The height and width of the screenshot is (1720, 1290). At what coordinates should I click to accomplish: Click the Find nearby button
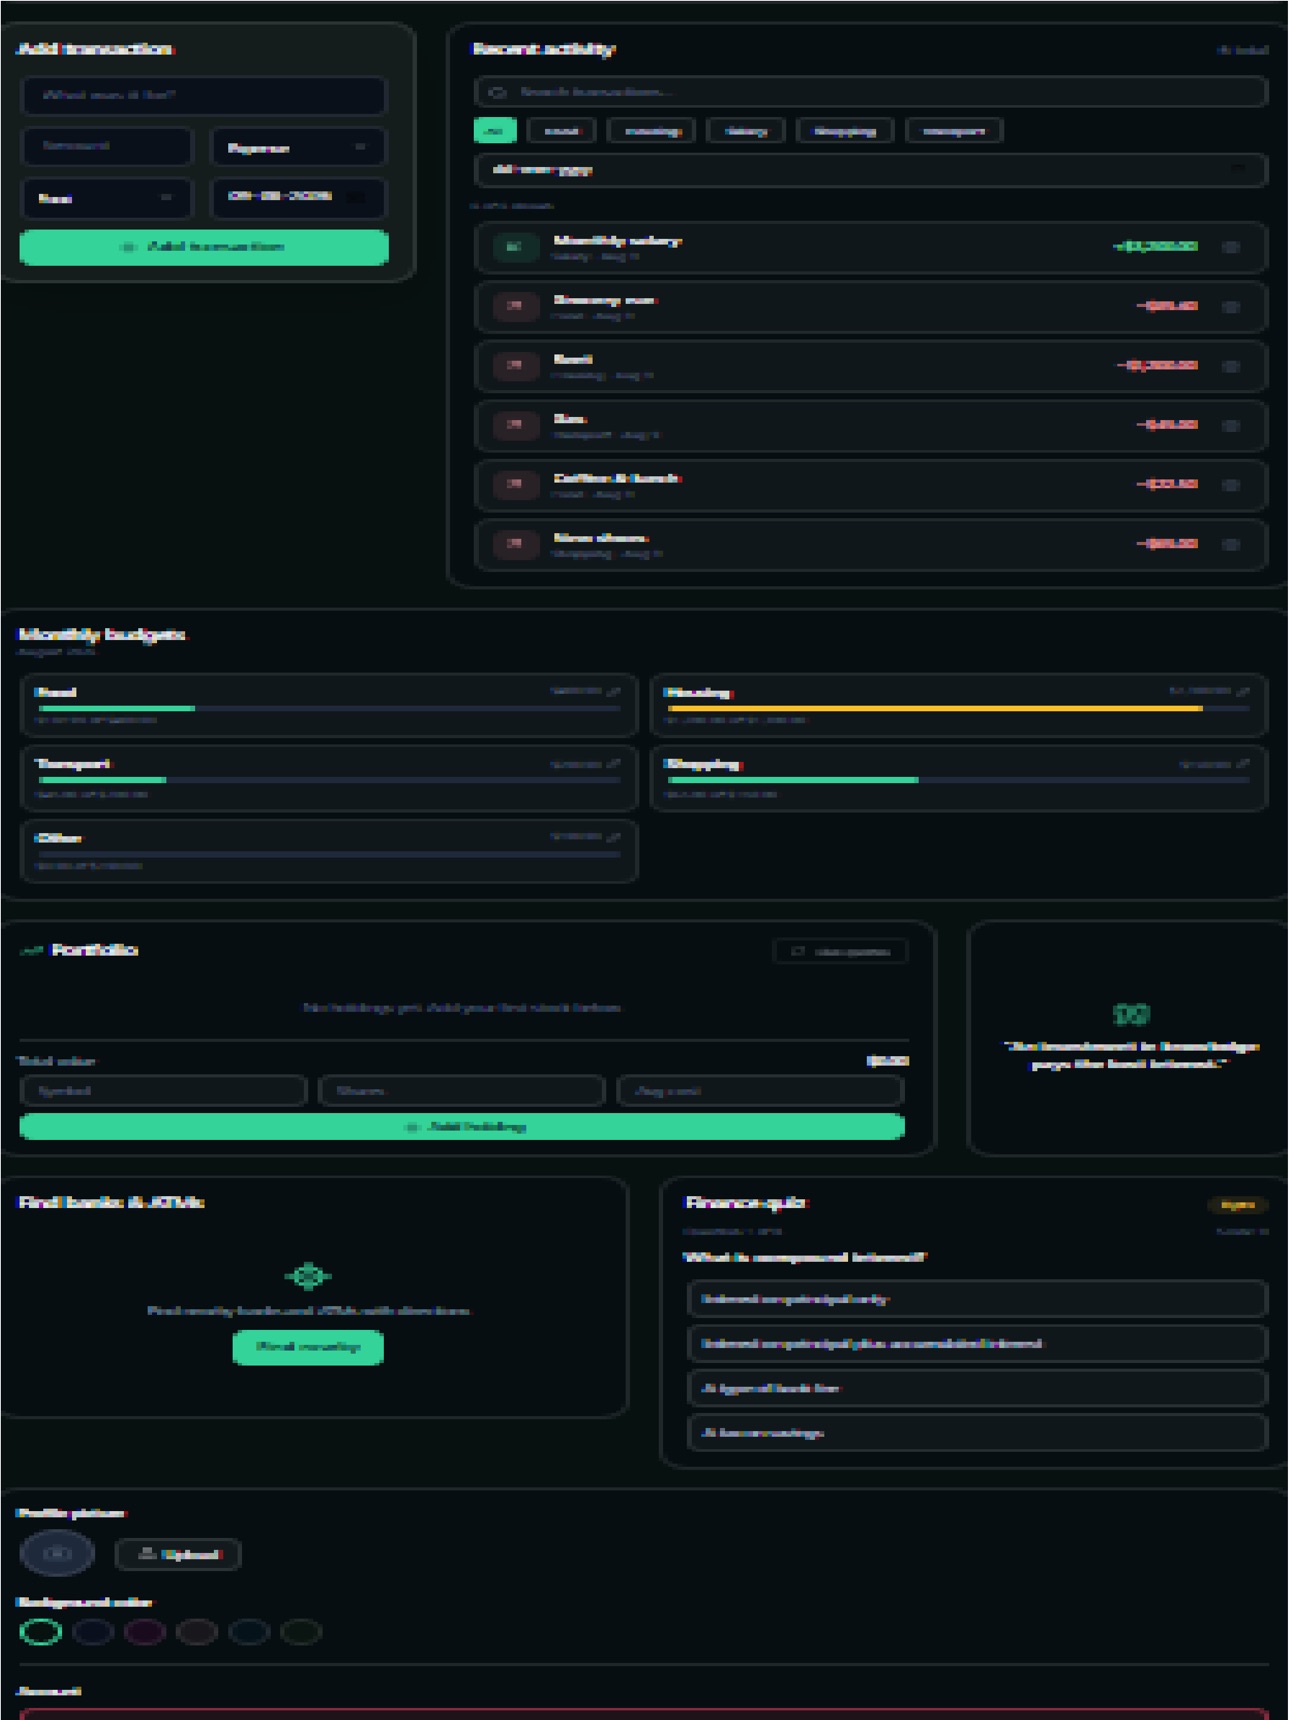point(308,1347)
